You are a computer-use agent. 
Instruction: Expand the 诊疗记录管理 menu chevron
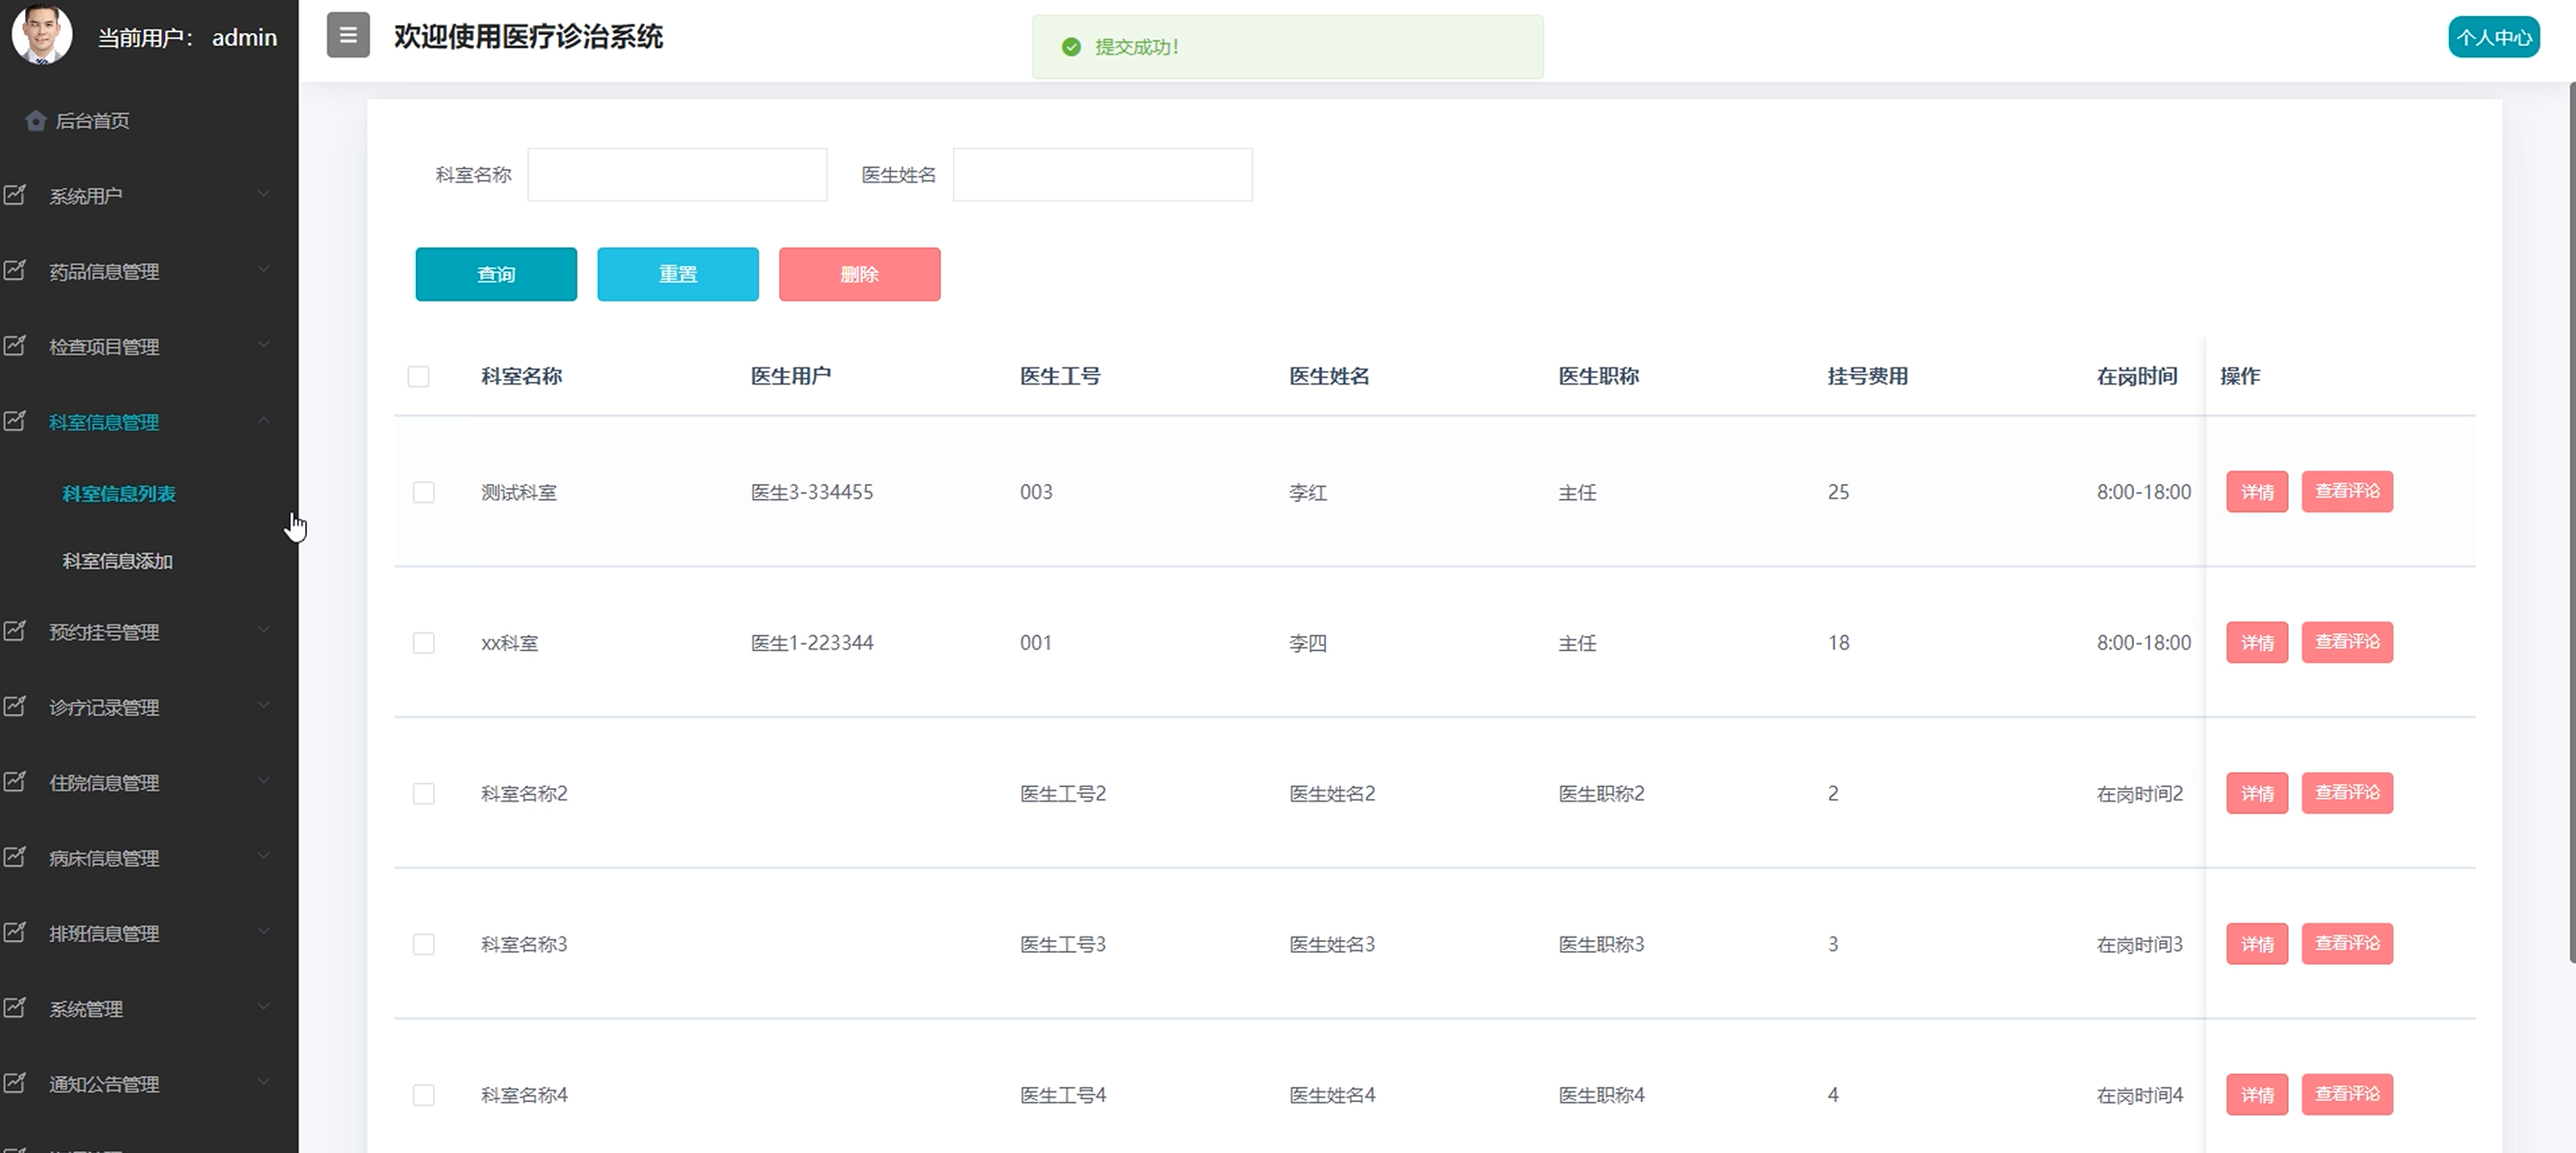click(x=264, y=706)
